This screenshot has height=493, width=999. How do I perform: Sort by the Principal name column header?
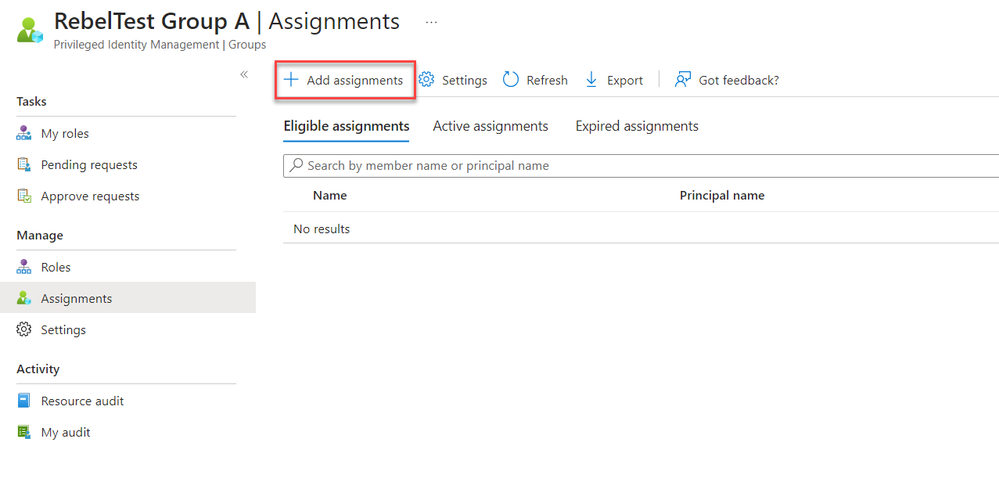[721, 196]
